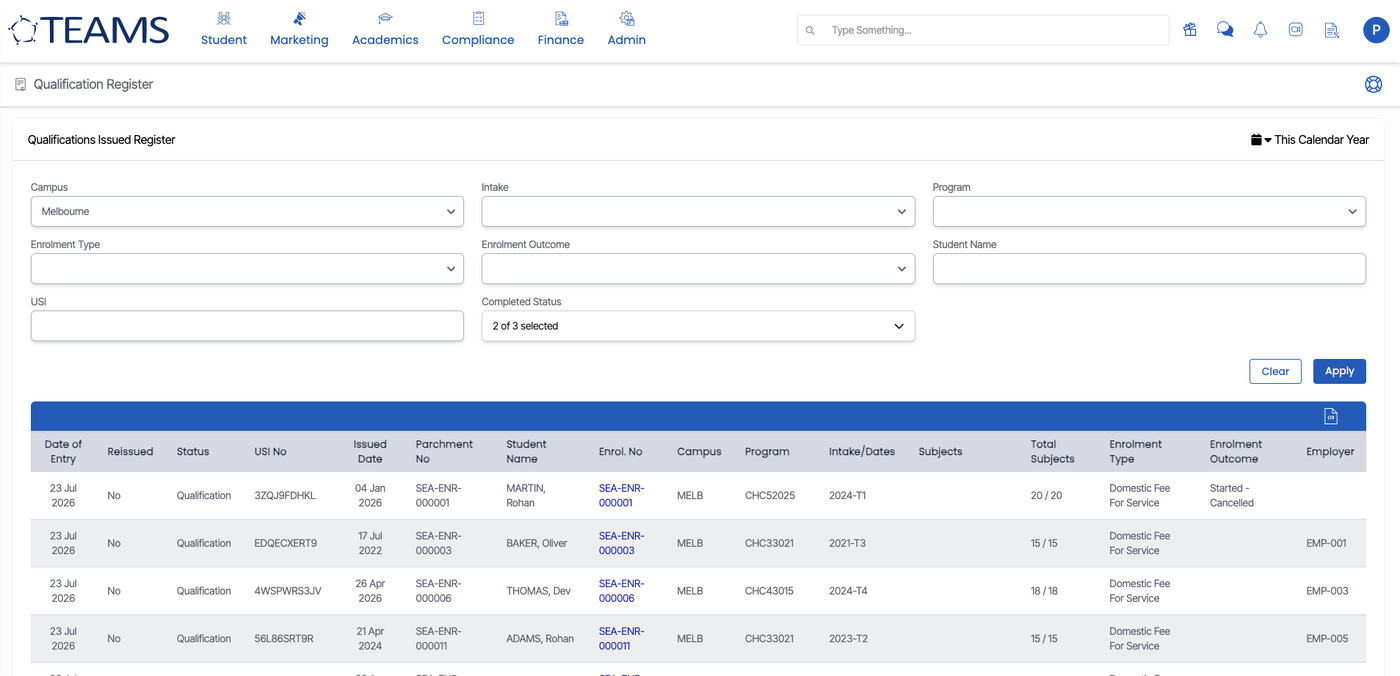Viewport: 1400px width, 676px height.
Task: Open enrolment link SEA-ENR-000006
Action: [x=622, y=591]
